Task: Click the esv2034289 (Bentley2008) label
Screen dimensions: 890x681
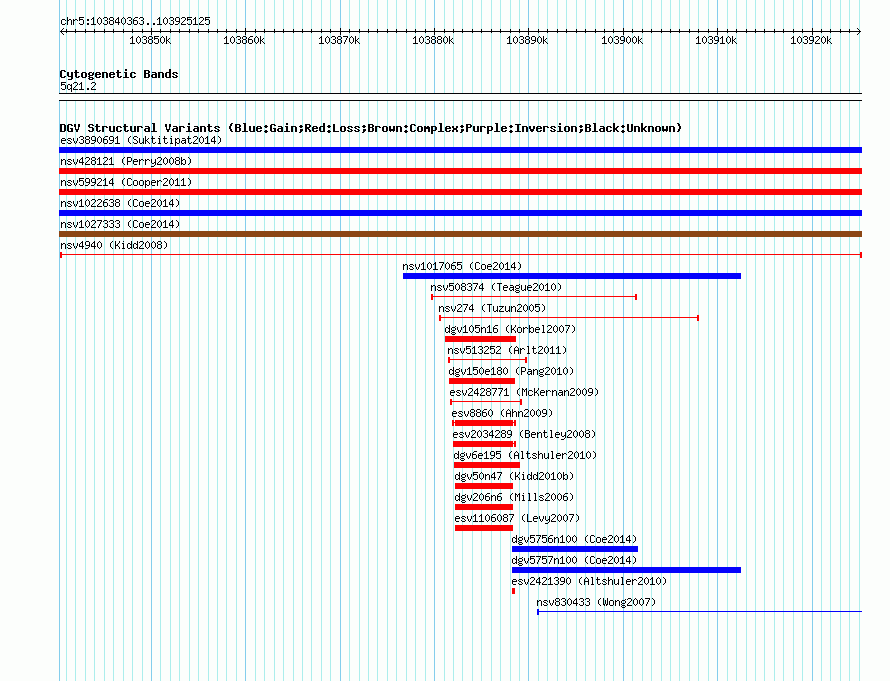Action: (x=524, y=434)
